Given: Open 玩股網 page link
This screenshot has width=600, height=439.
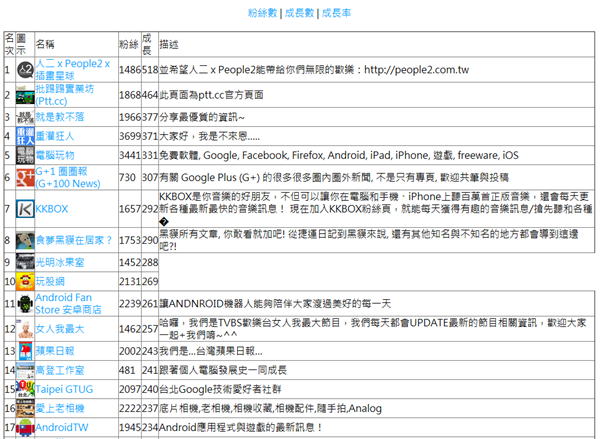Looking at the screenshot, I should (x=50, y=282).
